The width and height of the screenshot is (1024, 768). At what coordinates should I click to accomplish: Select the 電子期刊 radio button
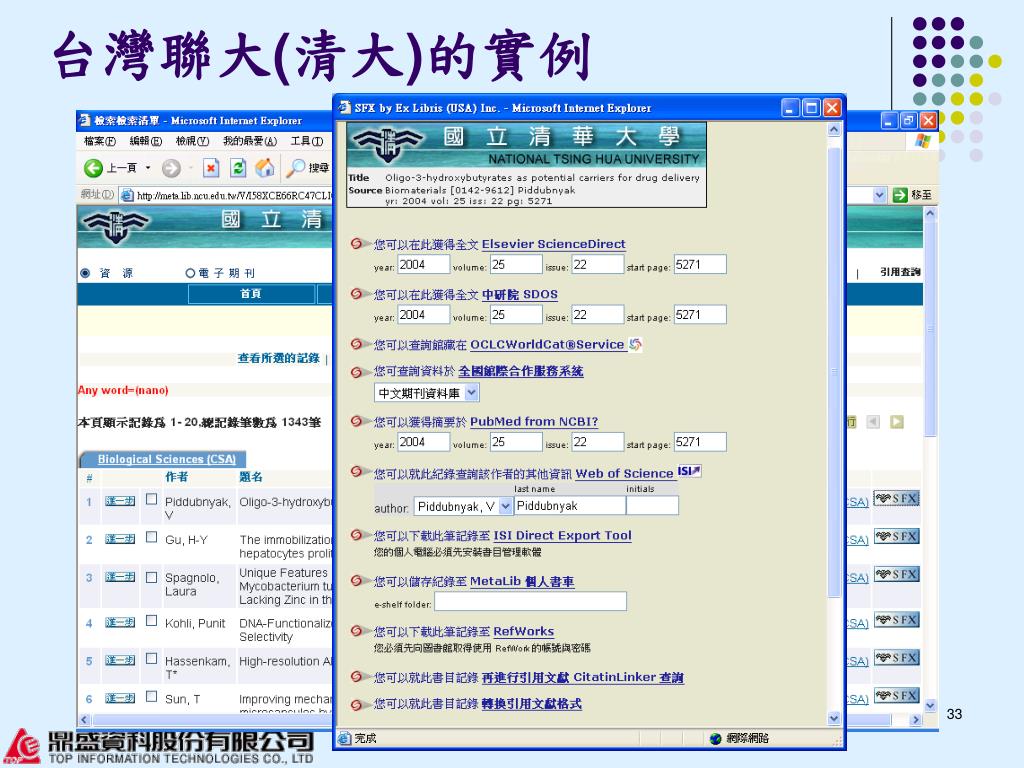tap(190, 273)
